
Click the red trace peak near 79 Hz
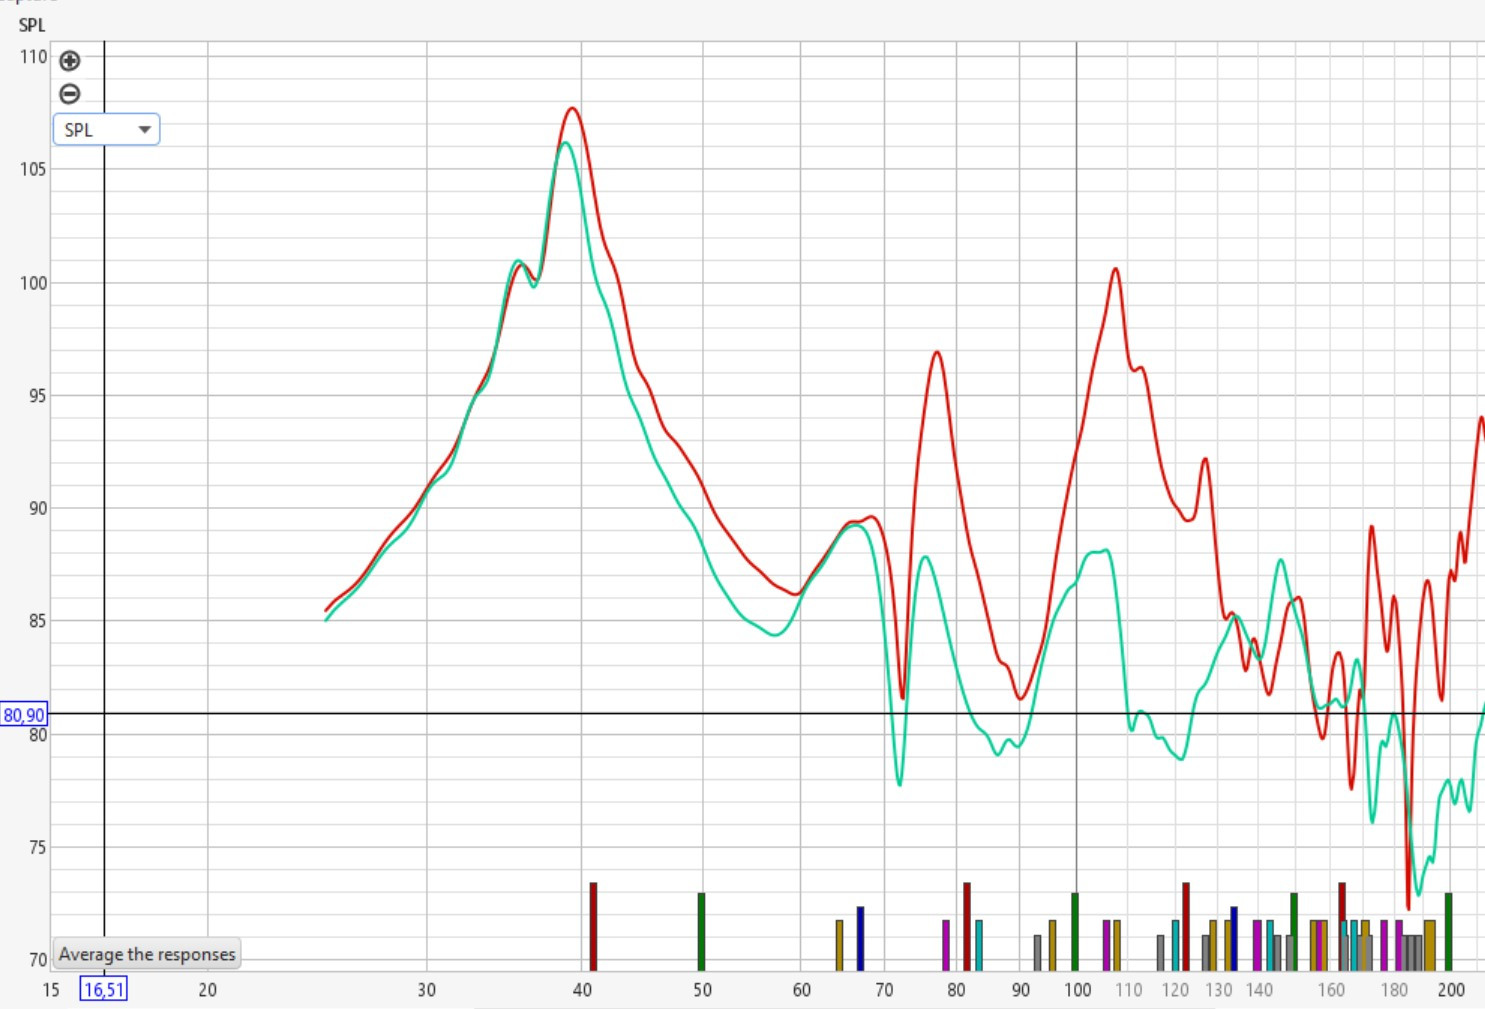tap(937, 353)
